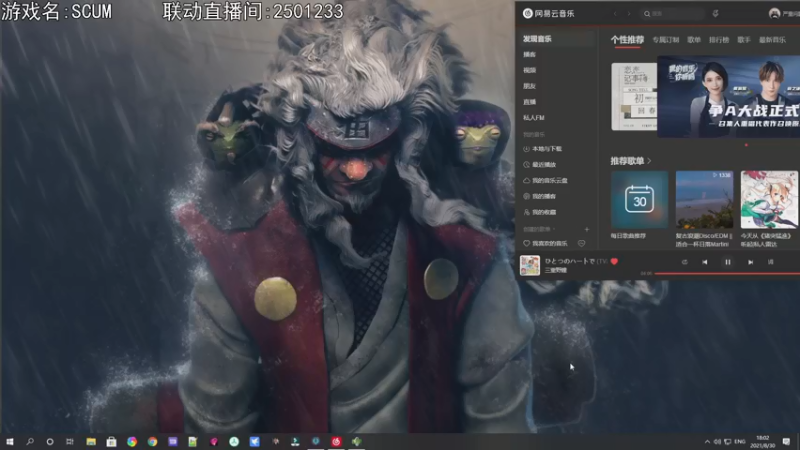
Task: Switch to 歌手 tab
Action: tap(744, 40)
